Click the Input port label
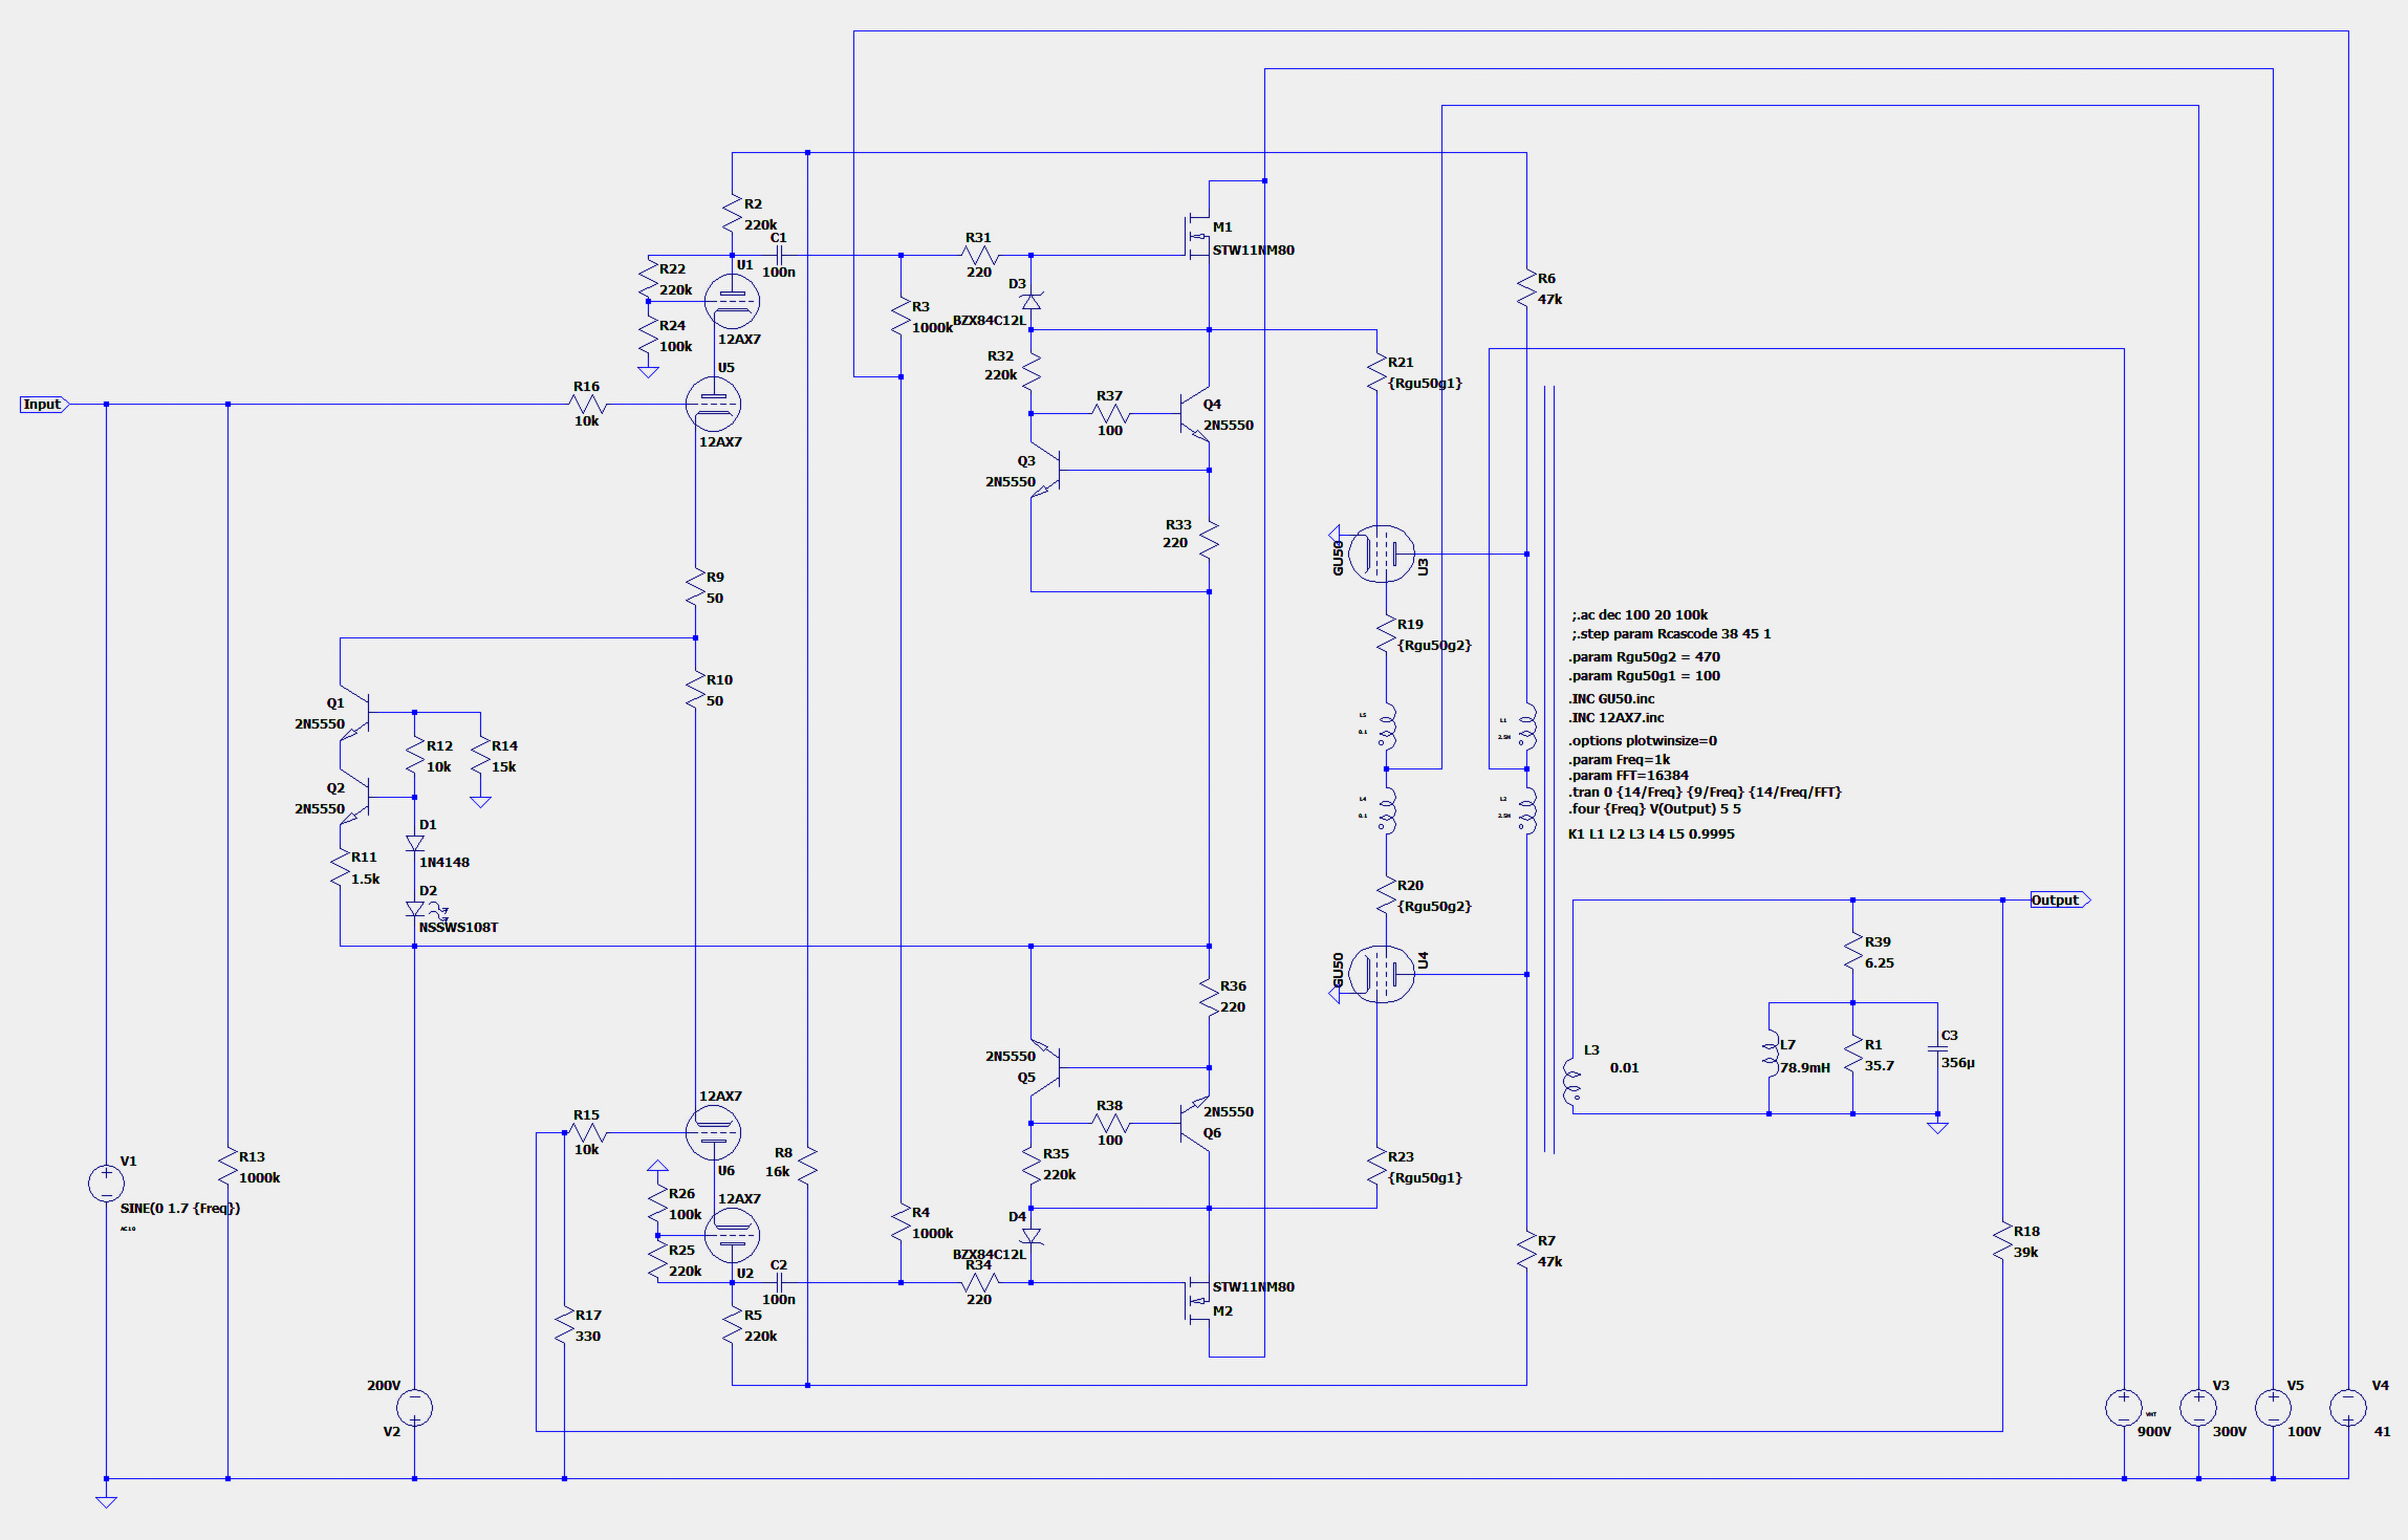 [x=43, y=404]
